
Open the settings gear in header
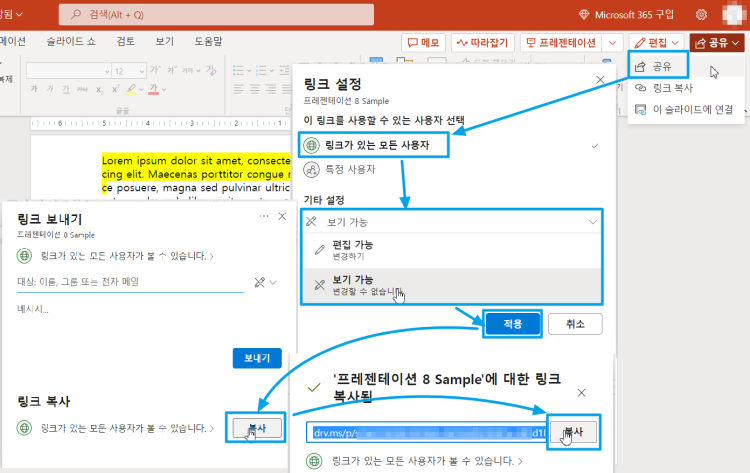[701, 15]
